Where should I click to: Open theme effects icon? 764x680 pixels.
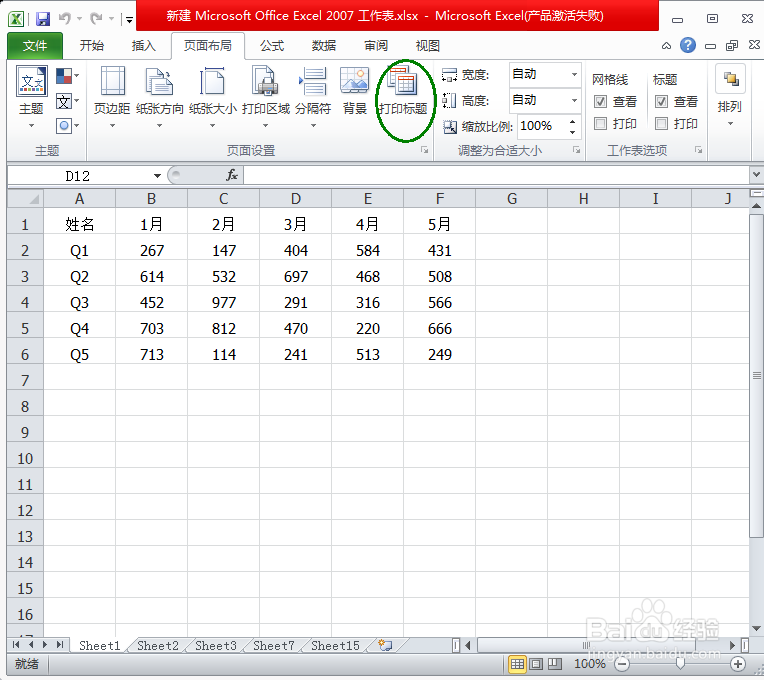click(x=68, y=126)
